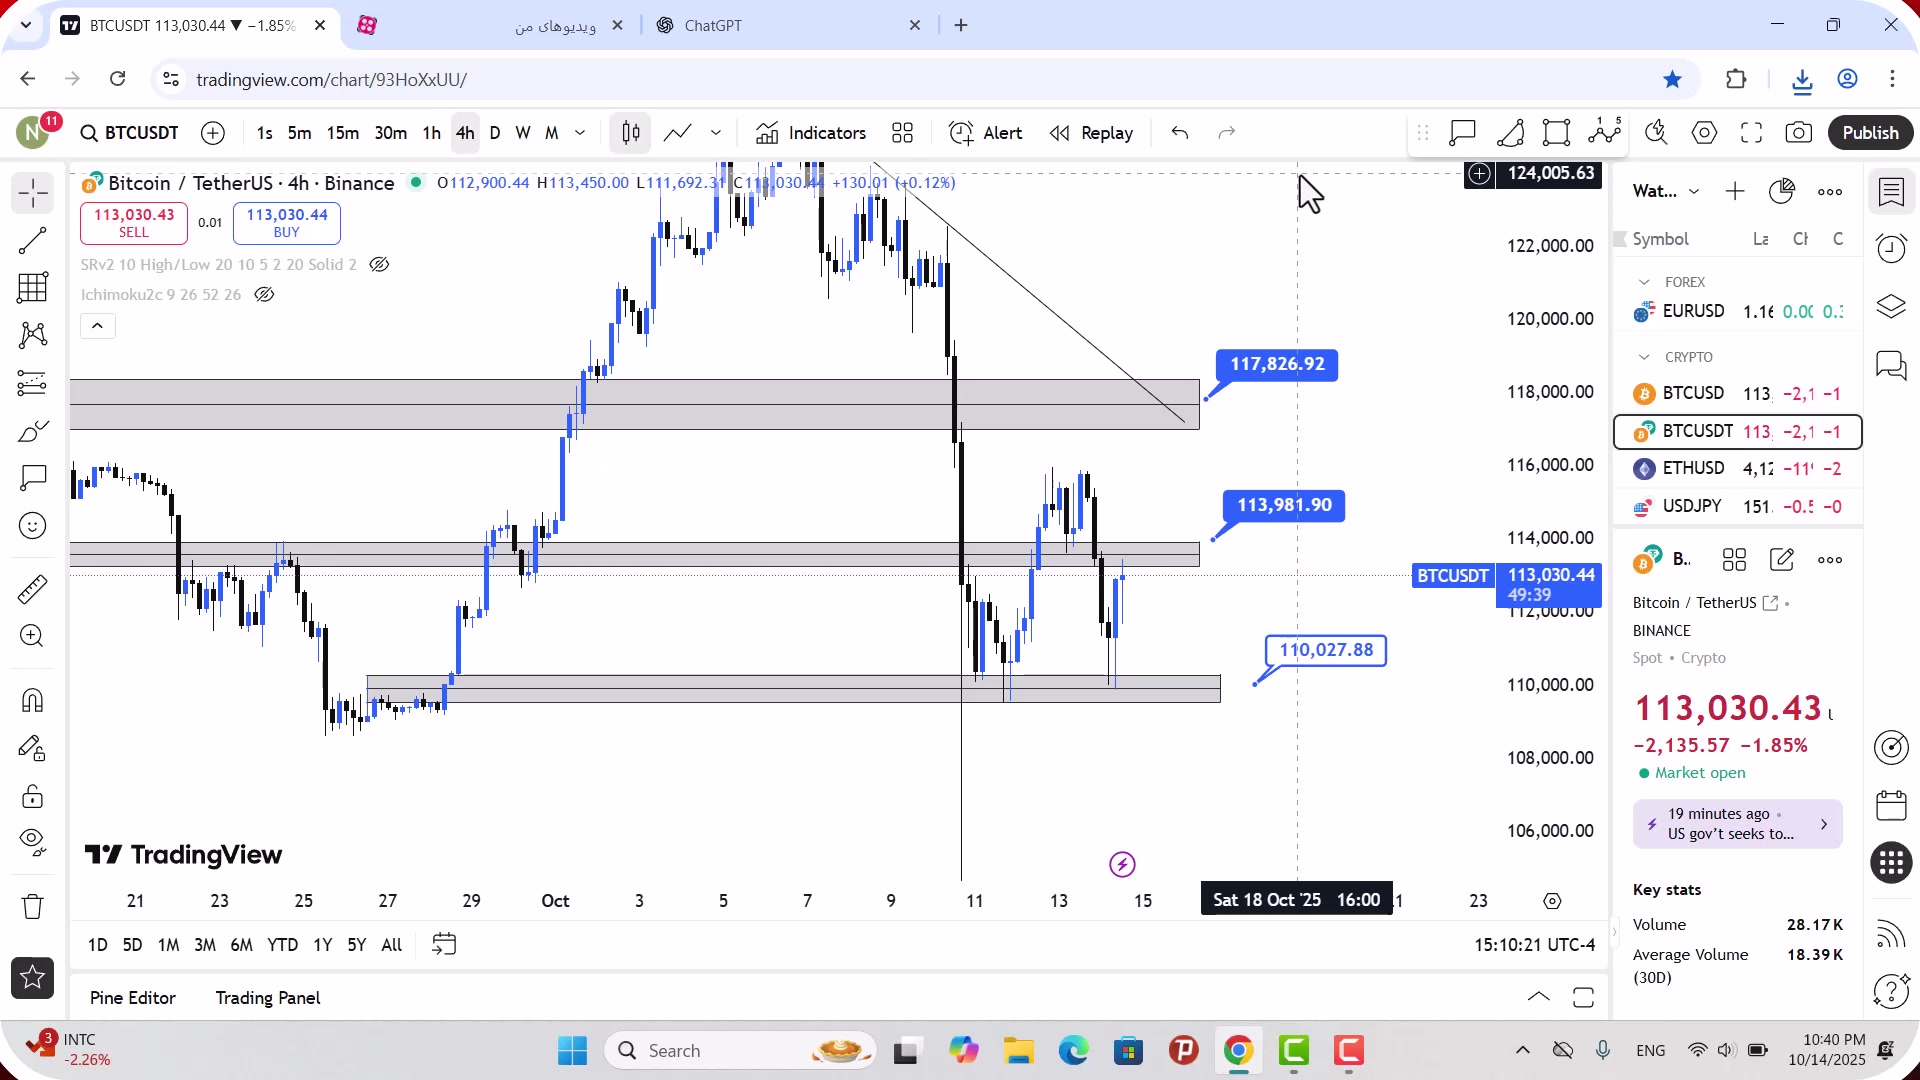Show the Ichimoku2c indicator visibility eye
Image resolution: width=1920 pixels, height=1080 pixels.
(264, 295)
